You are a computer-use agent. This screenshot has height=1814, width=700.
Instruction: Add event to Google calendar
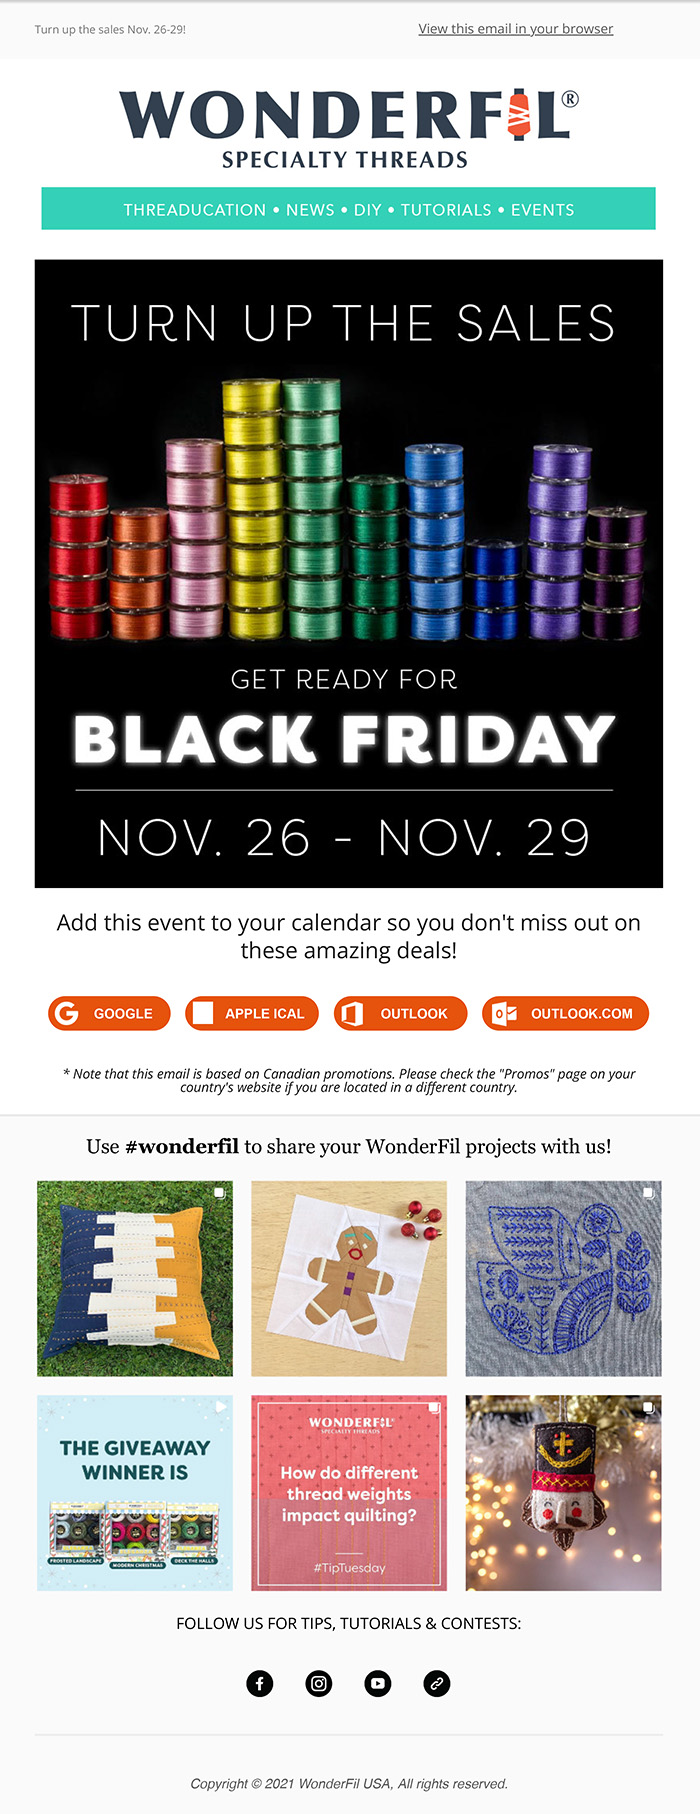click(x=109, y=1013)
